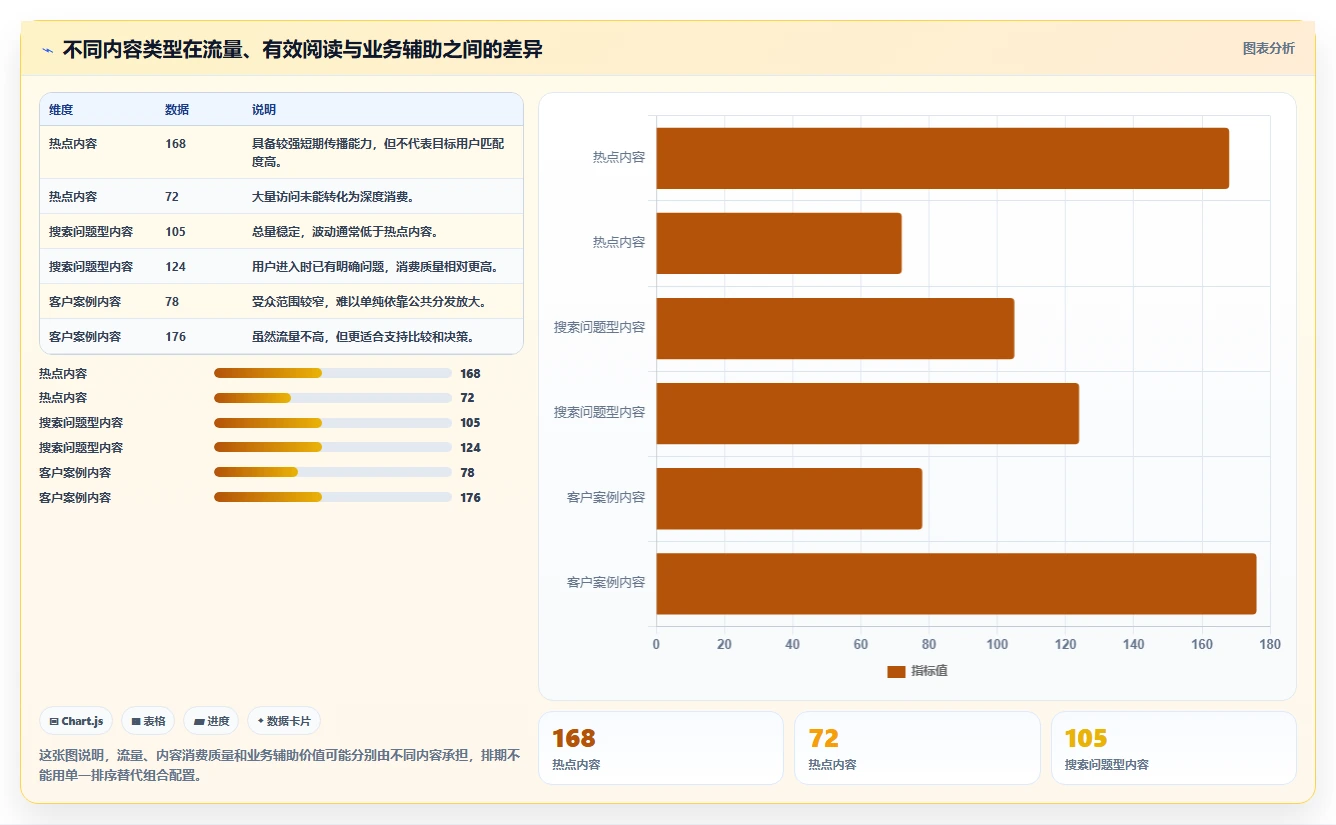Click the progress bar labeled 78
This screenshot has width=1336, height=825.
[x=333, y=473]
